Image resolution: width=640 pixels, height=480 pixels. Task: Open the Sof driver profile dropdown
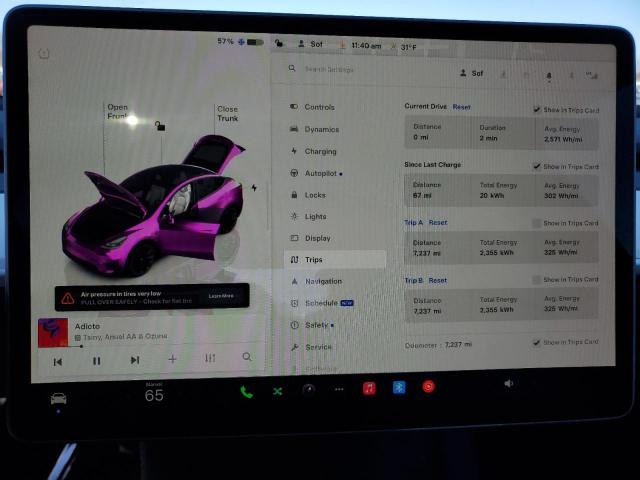coord(471,73)
